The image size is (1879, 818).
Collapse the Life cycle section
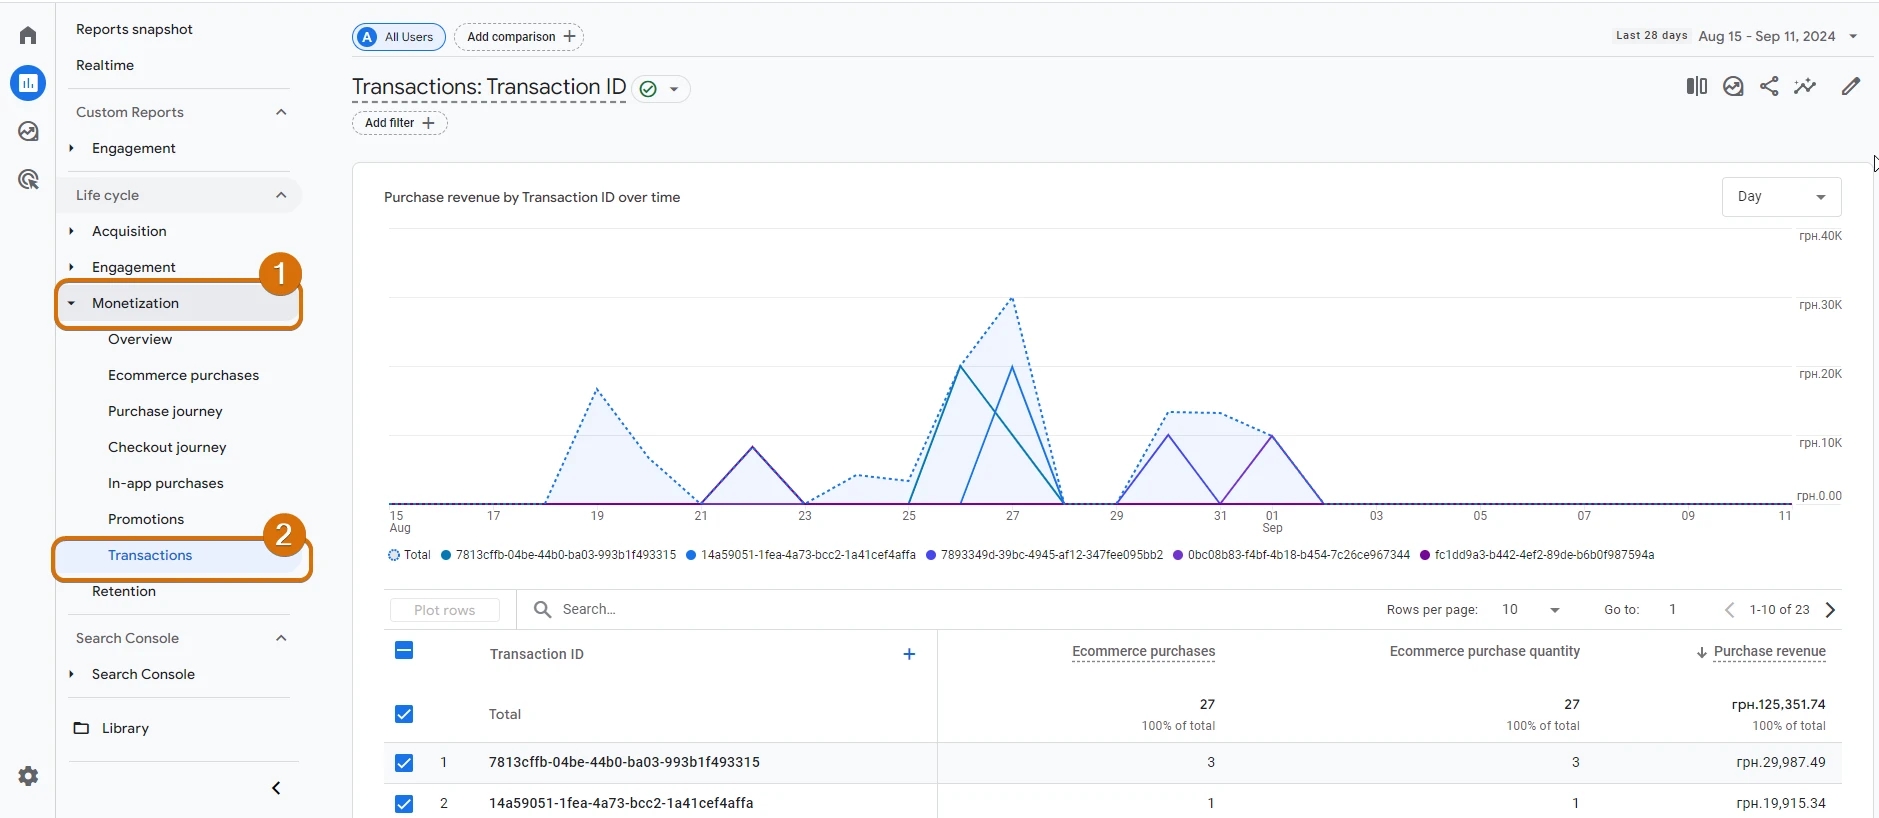click(281, 195)
